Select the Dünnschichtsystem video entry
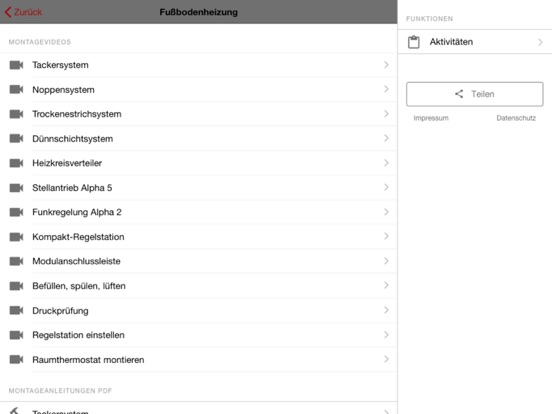 point(199,138)
